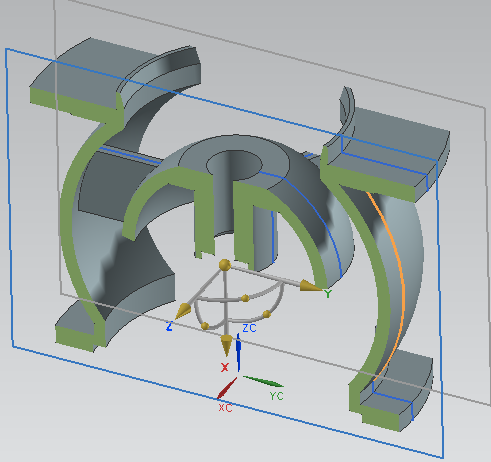Click the red 'XC' label
The width and height of the screenshot is (491, 462).
pos(225,408)
